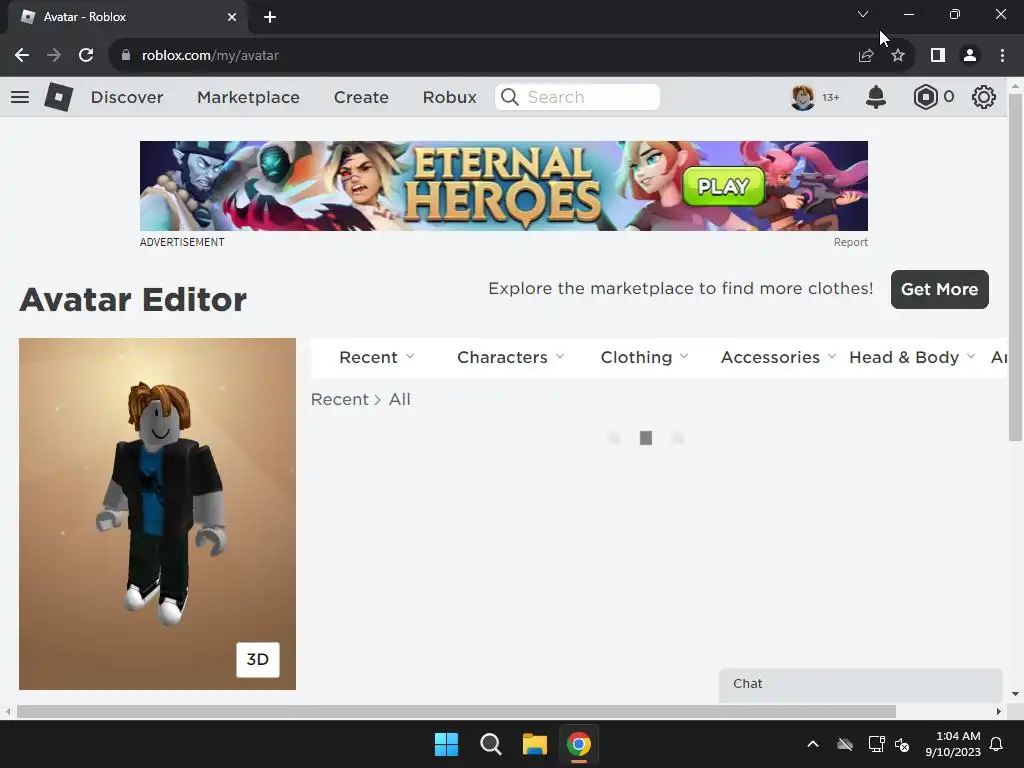This screenshot has height=768, width=1024.
Task: Go to the Discover page
Action: 127,97
